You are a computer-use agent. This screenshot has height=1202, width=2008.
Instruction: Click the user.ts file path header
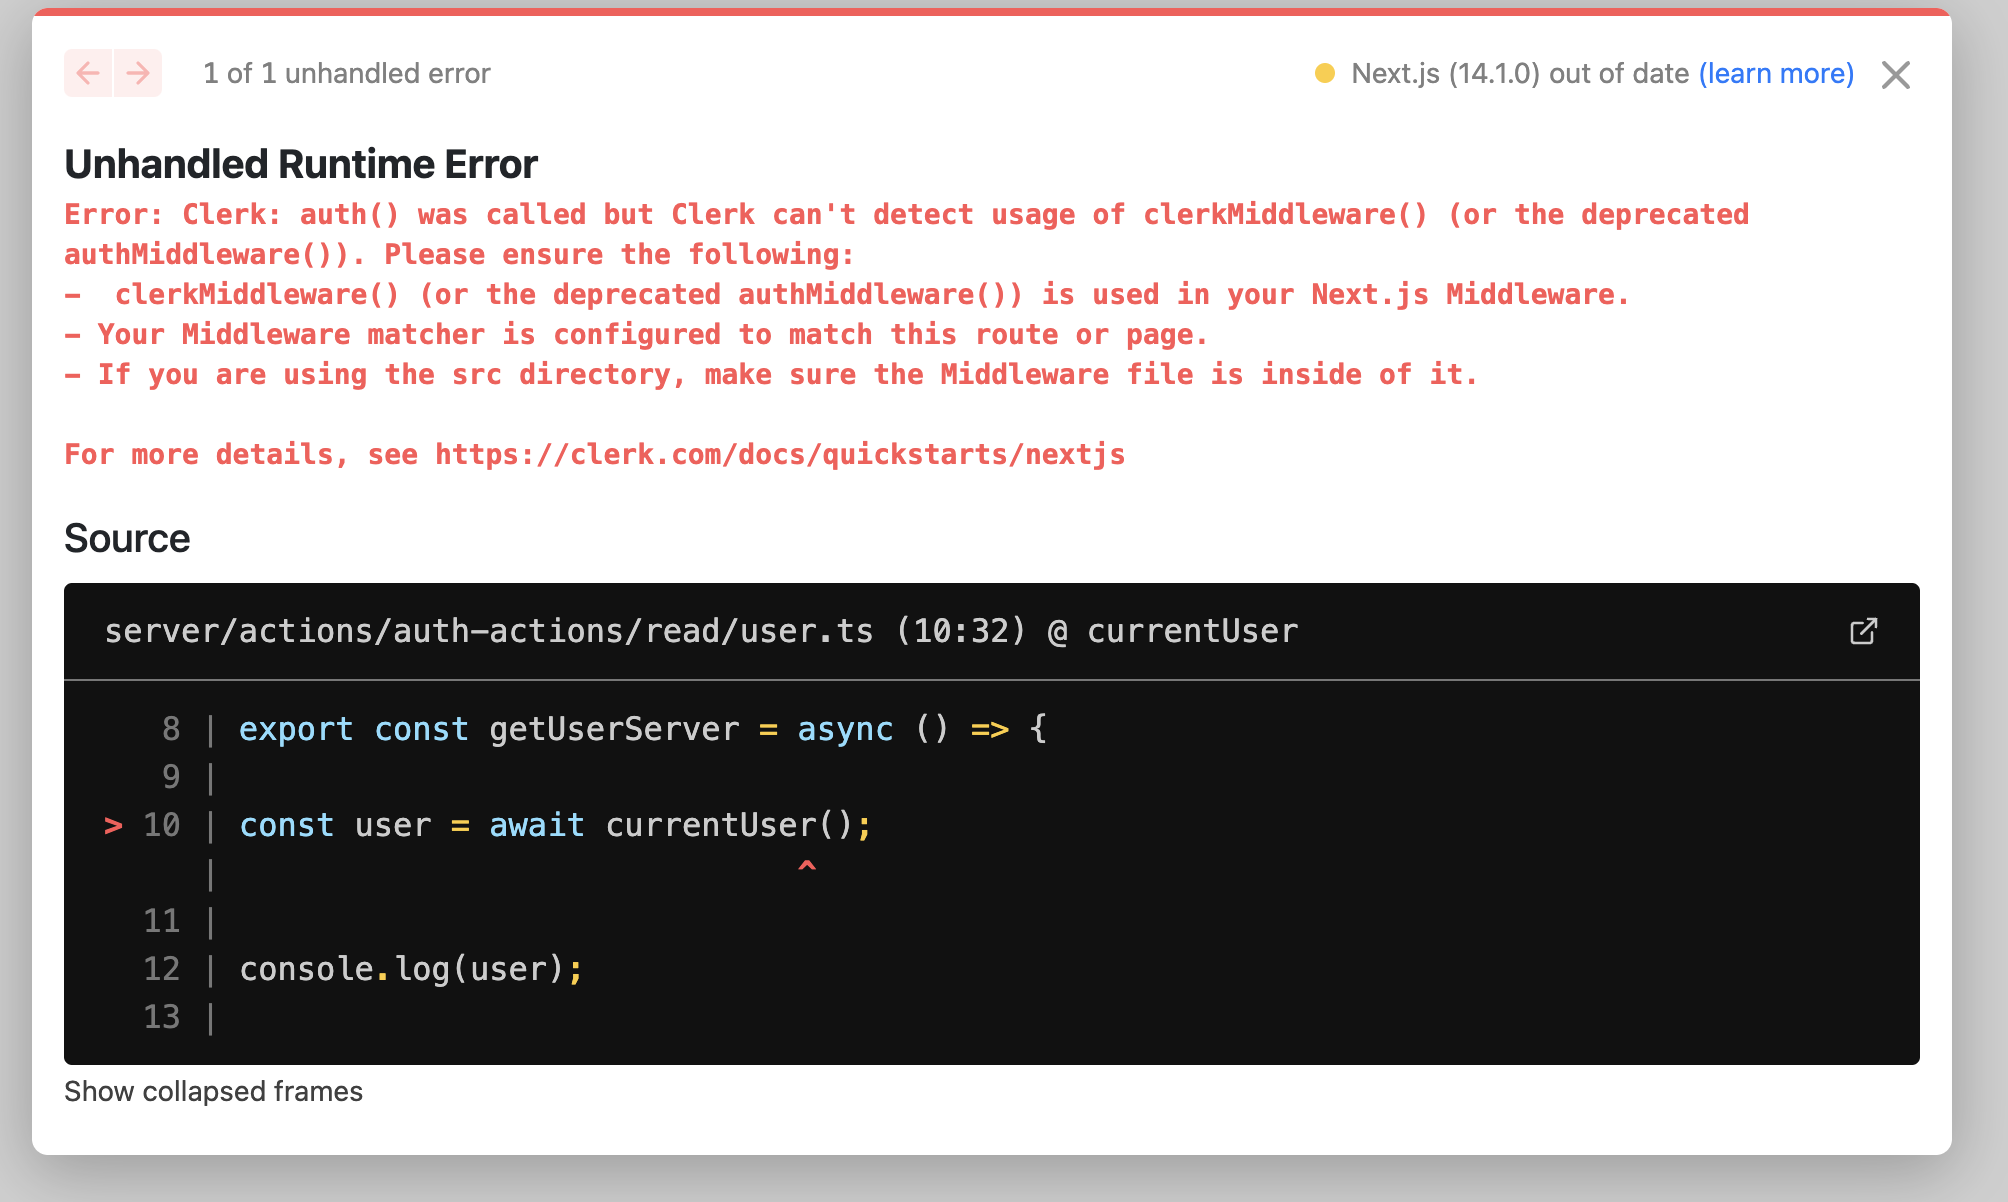pos(488,631)
